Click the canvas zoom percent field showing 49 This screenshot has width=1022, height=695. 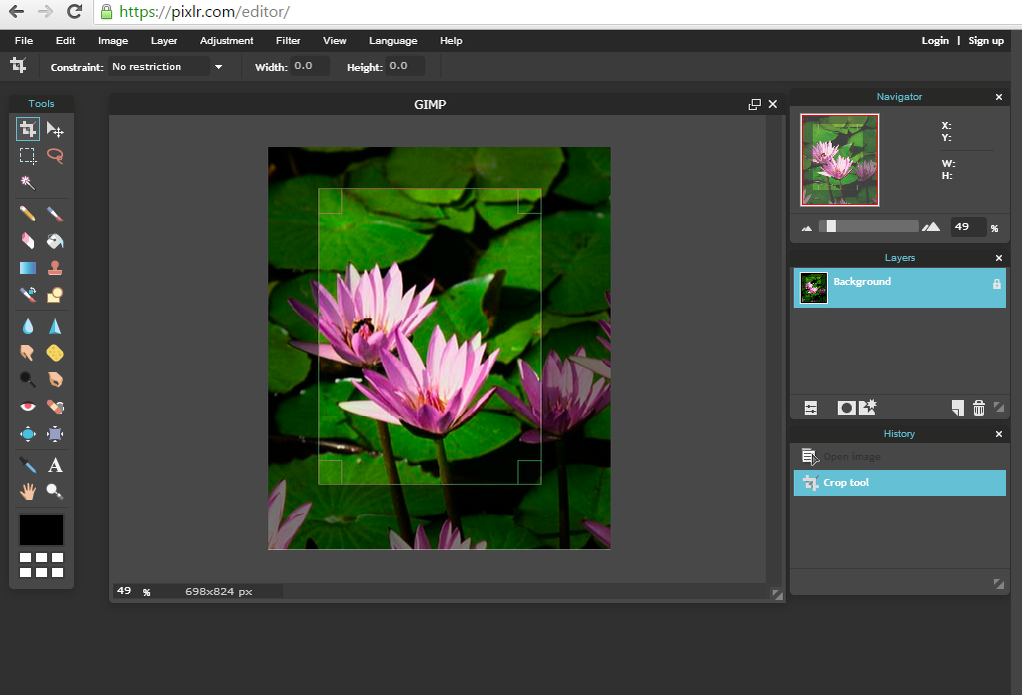tap(124, 591)
